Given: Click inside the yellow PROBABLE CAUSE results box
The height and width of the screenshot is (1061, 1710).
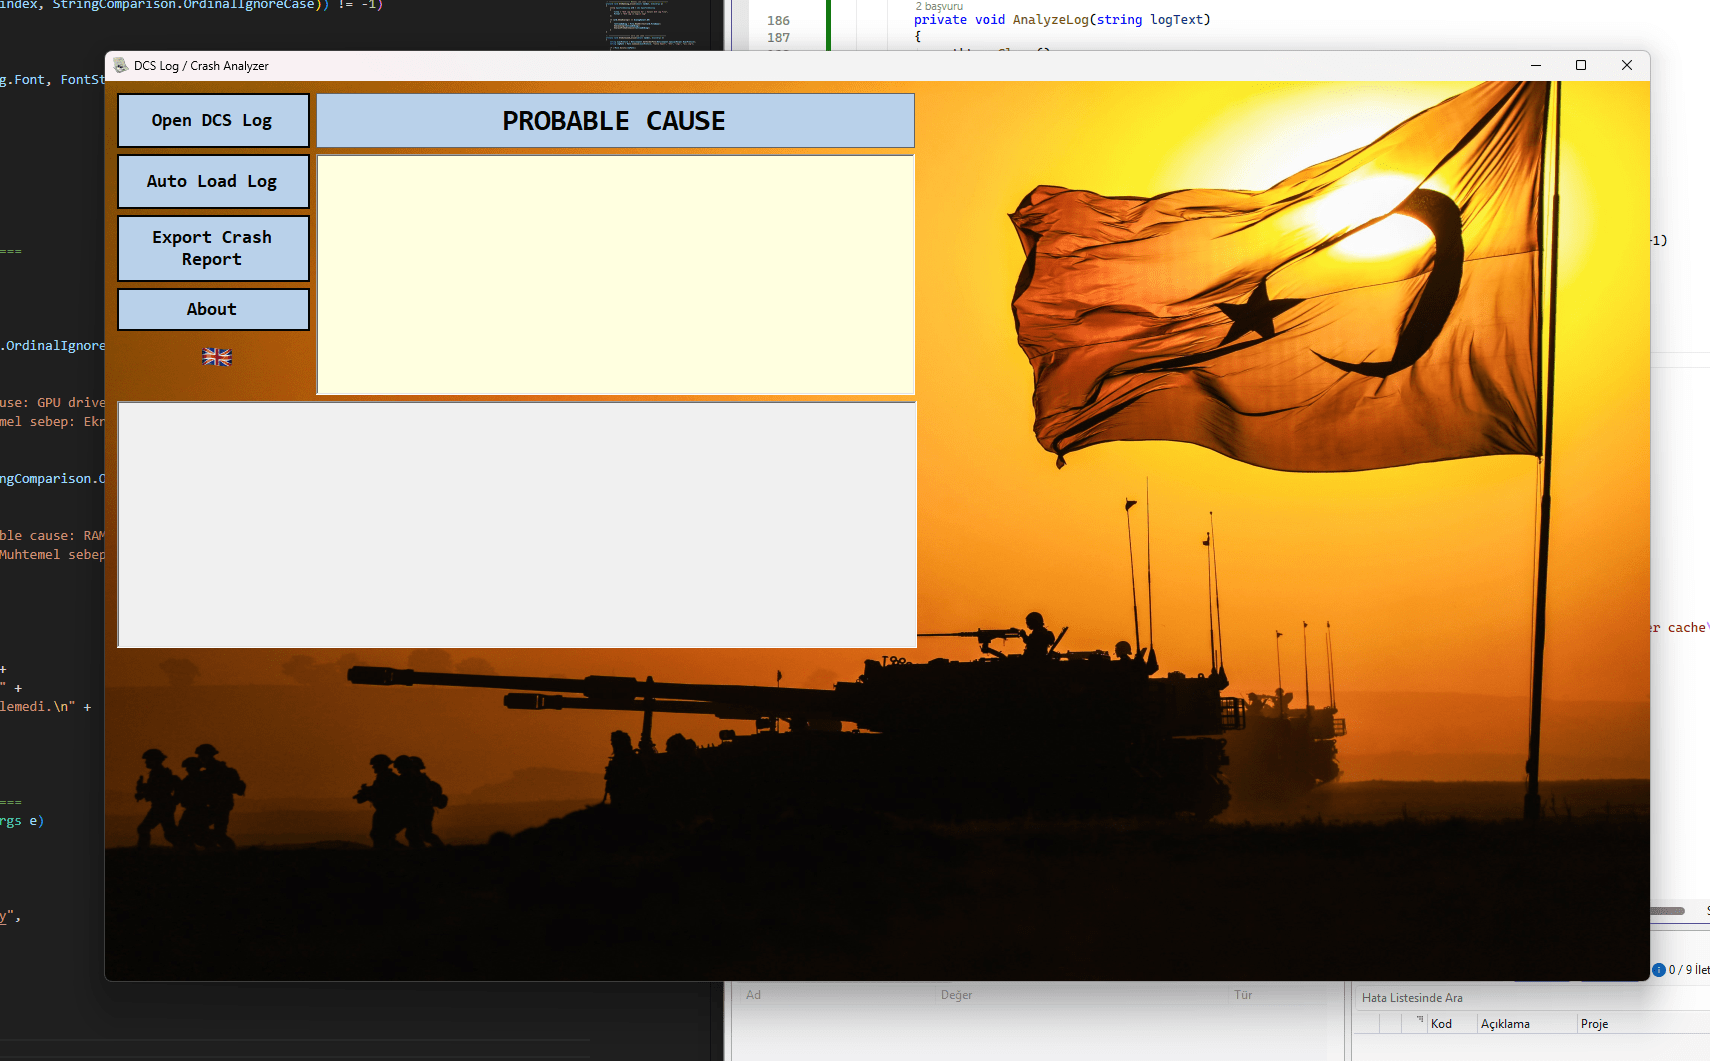Looking at the screenshot, I should click(x=615, y=273).
